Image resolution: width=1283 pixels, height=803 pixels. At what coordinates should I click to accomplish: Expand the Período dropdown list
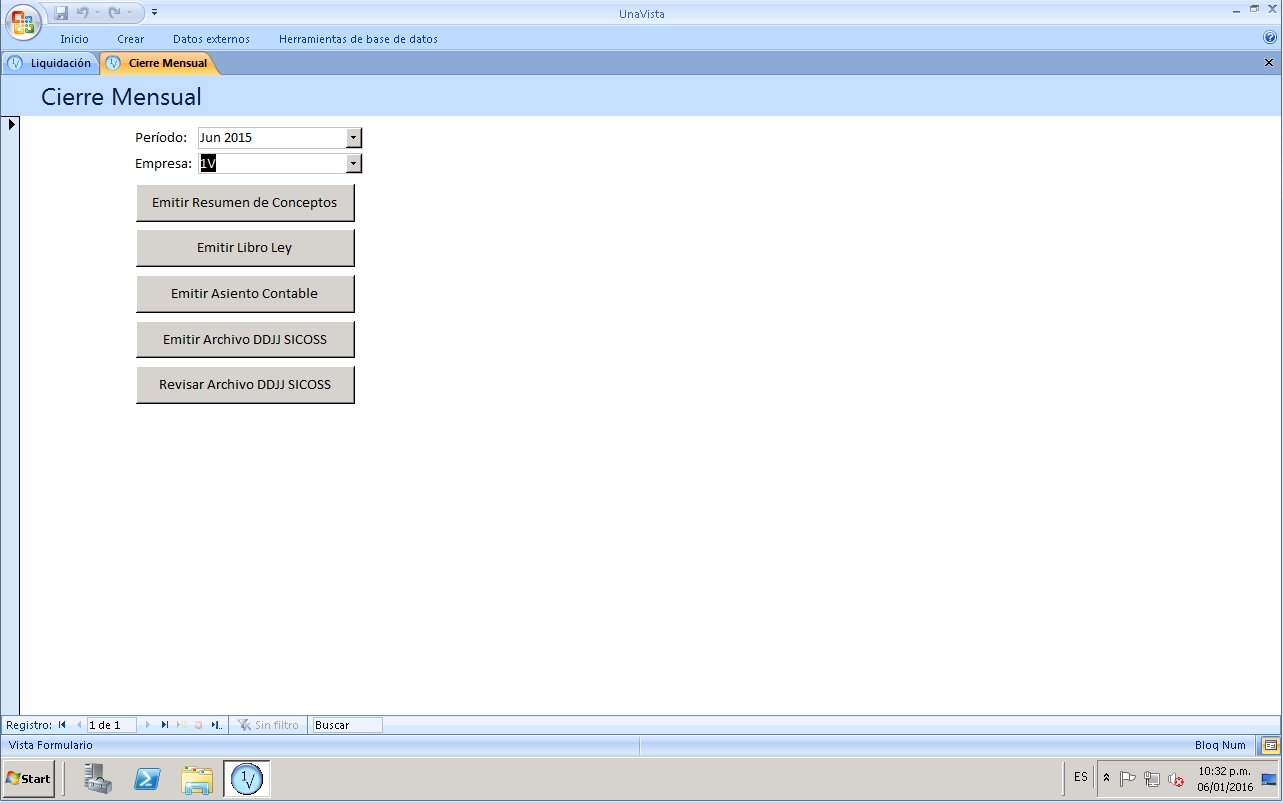pos(353,138)
